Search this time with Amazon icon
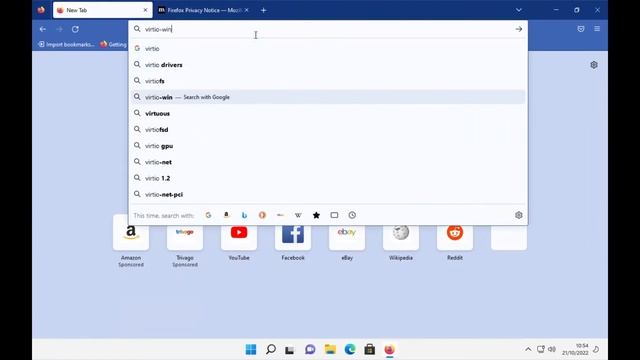Image resolution: width=640 pixels, height=360 pixels. point(226,215)
